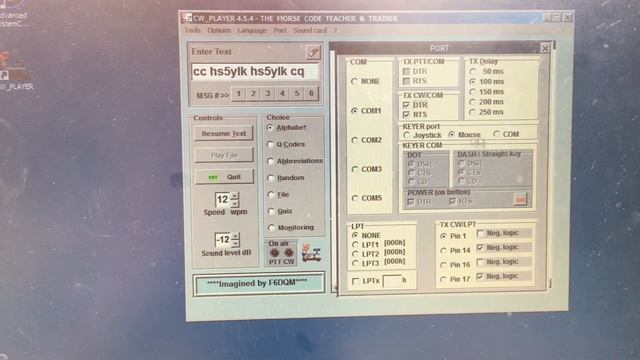Select the Random choice
This screenshot has height=360, width=640.
[286, 178]
